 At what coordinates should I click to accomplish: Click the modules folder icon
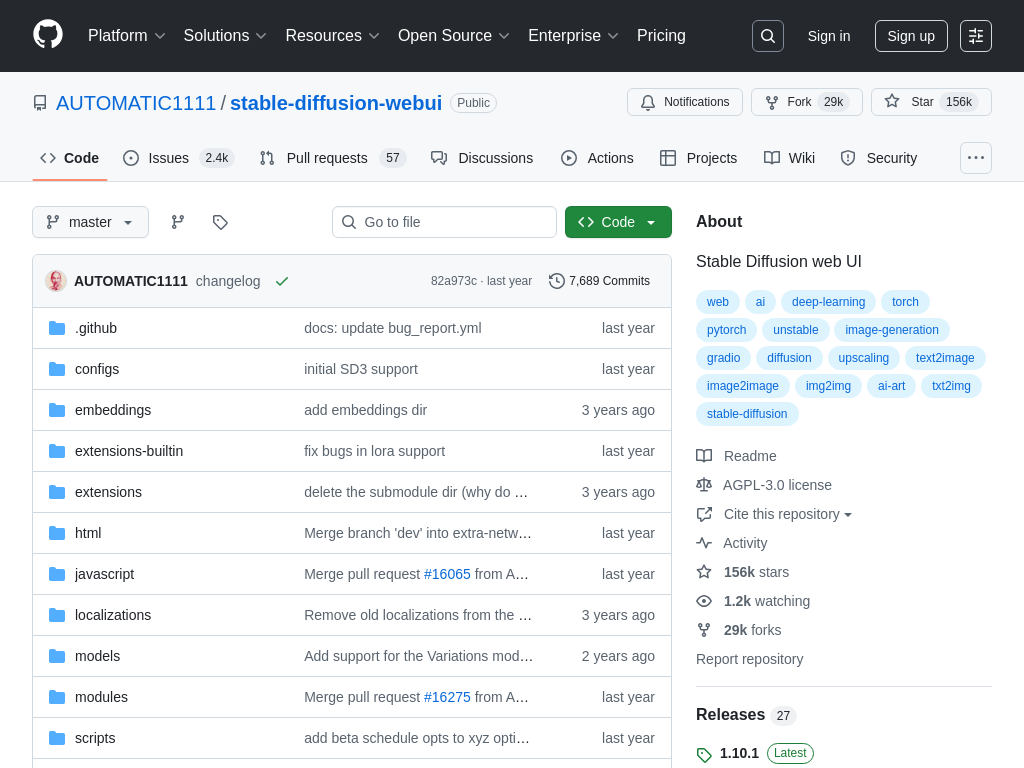coord(57,697)
